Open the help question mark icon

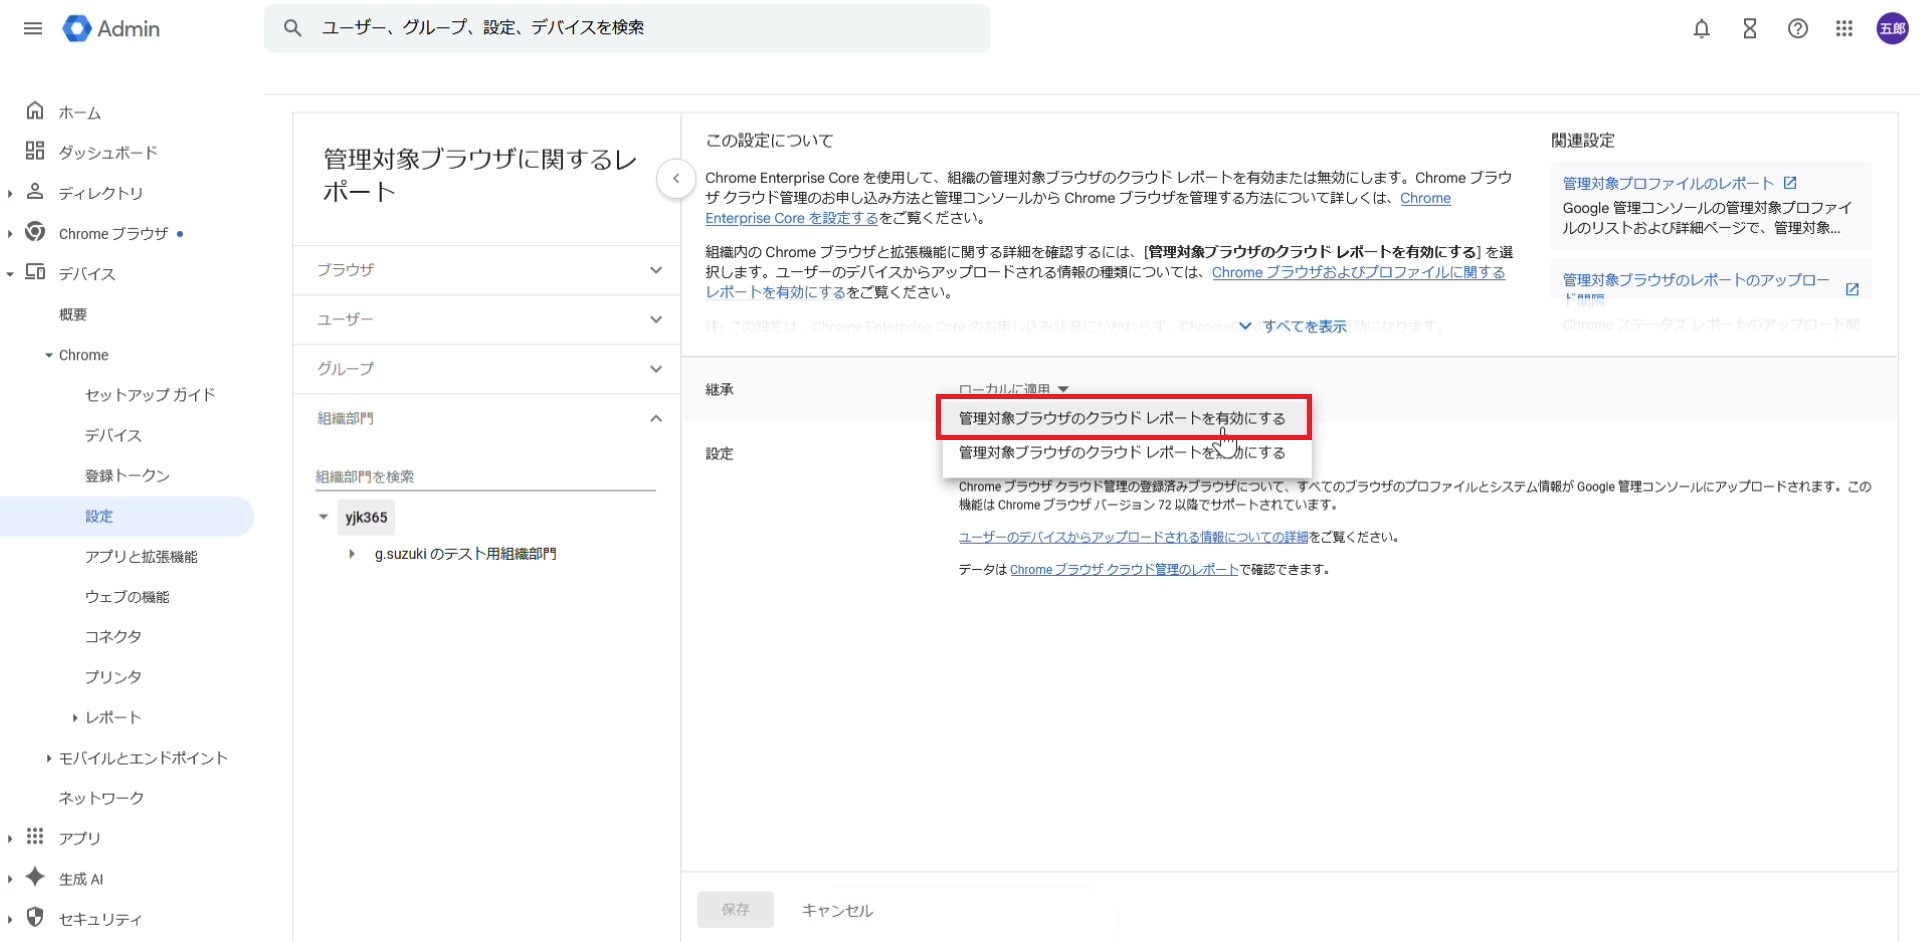click(x=1797, y=29)
